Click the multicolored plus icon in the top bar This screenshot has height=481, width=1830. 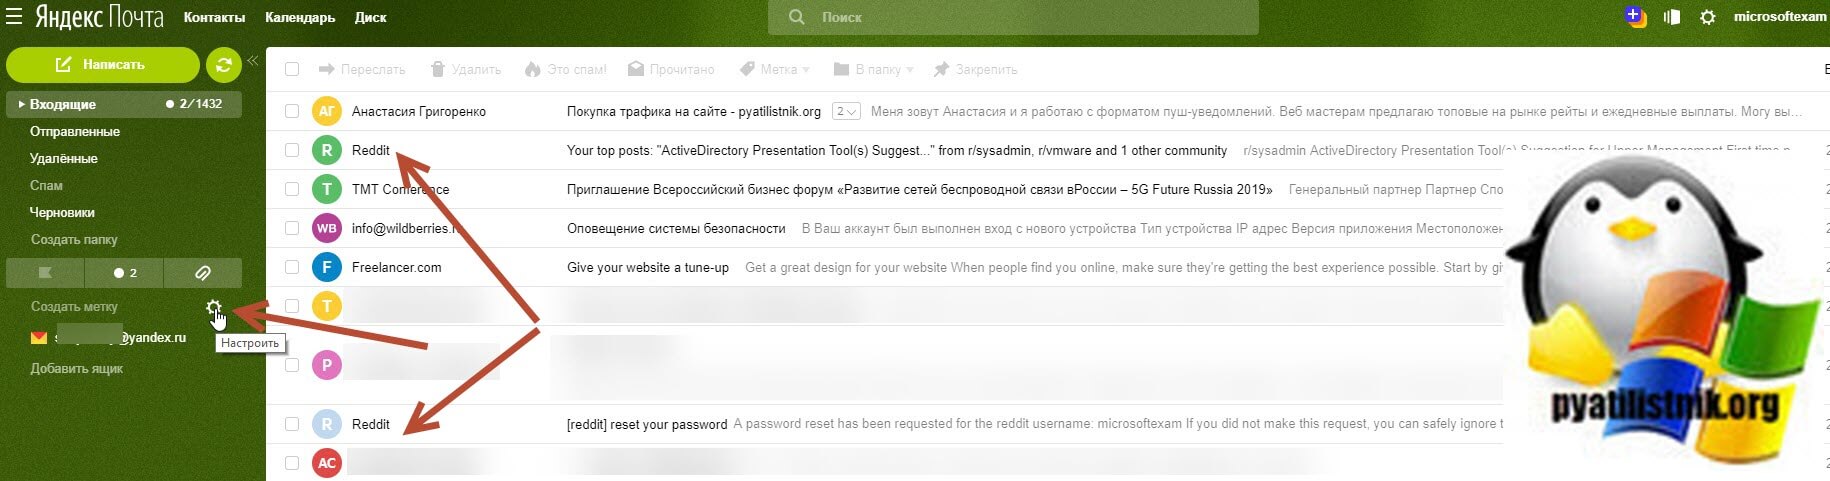point(1635,16)
